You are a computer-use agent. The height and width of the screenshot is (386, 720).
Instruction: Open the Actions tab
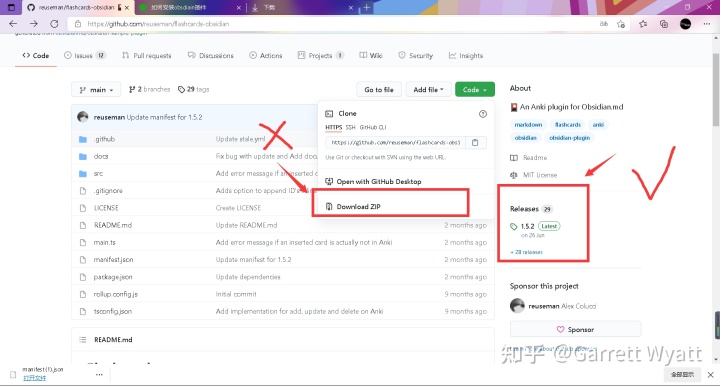266,56
